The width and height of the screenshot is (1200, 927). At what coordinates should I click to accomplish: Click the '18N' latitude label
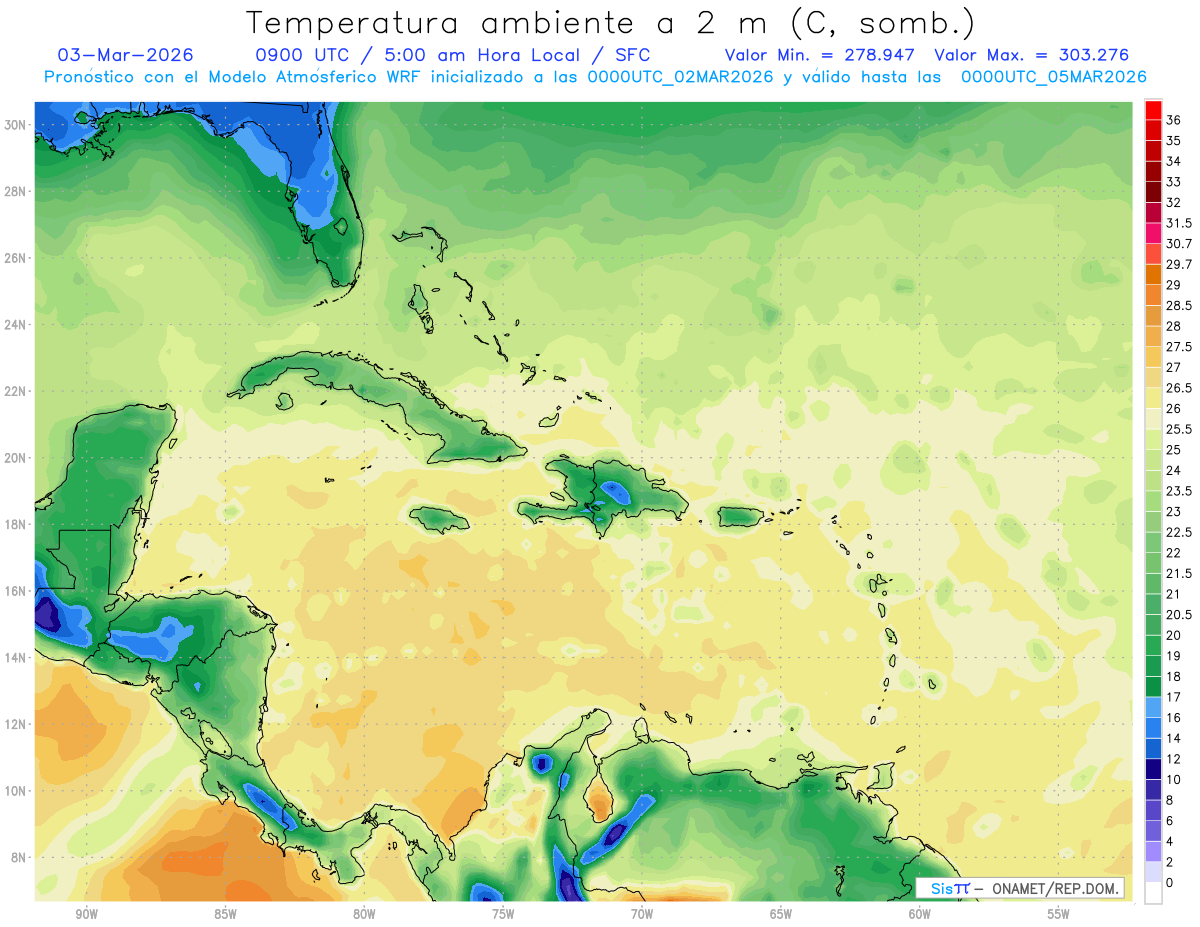point(17,524)
